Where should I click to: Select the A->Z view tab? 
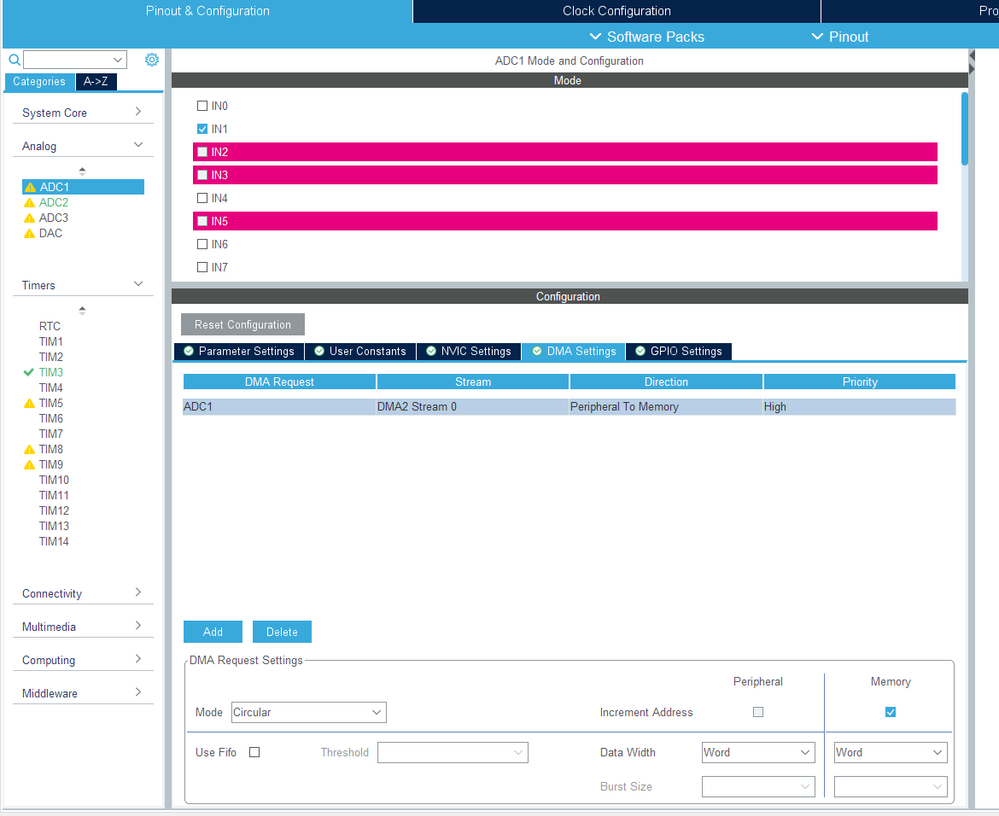point(96,82)
